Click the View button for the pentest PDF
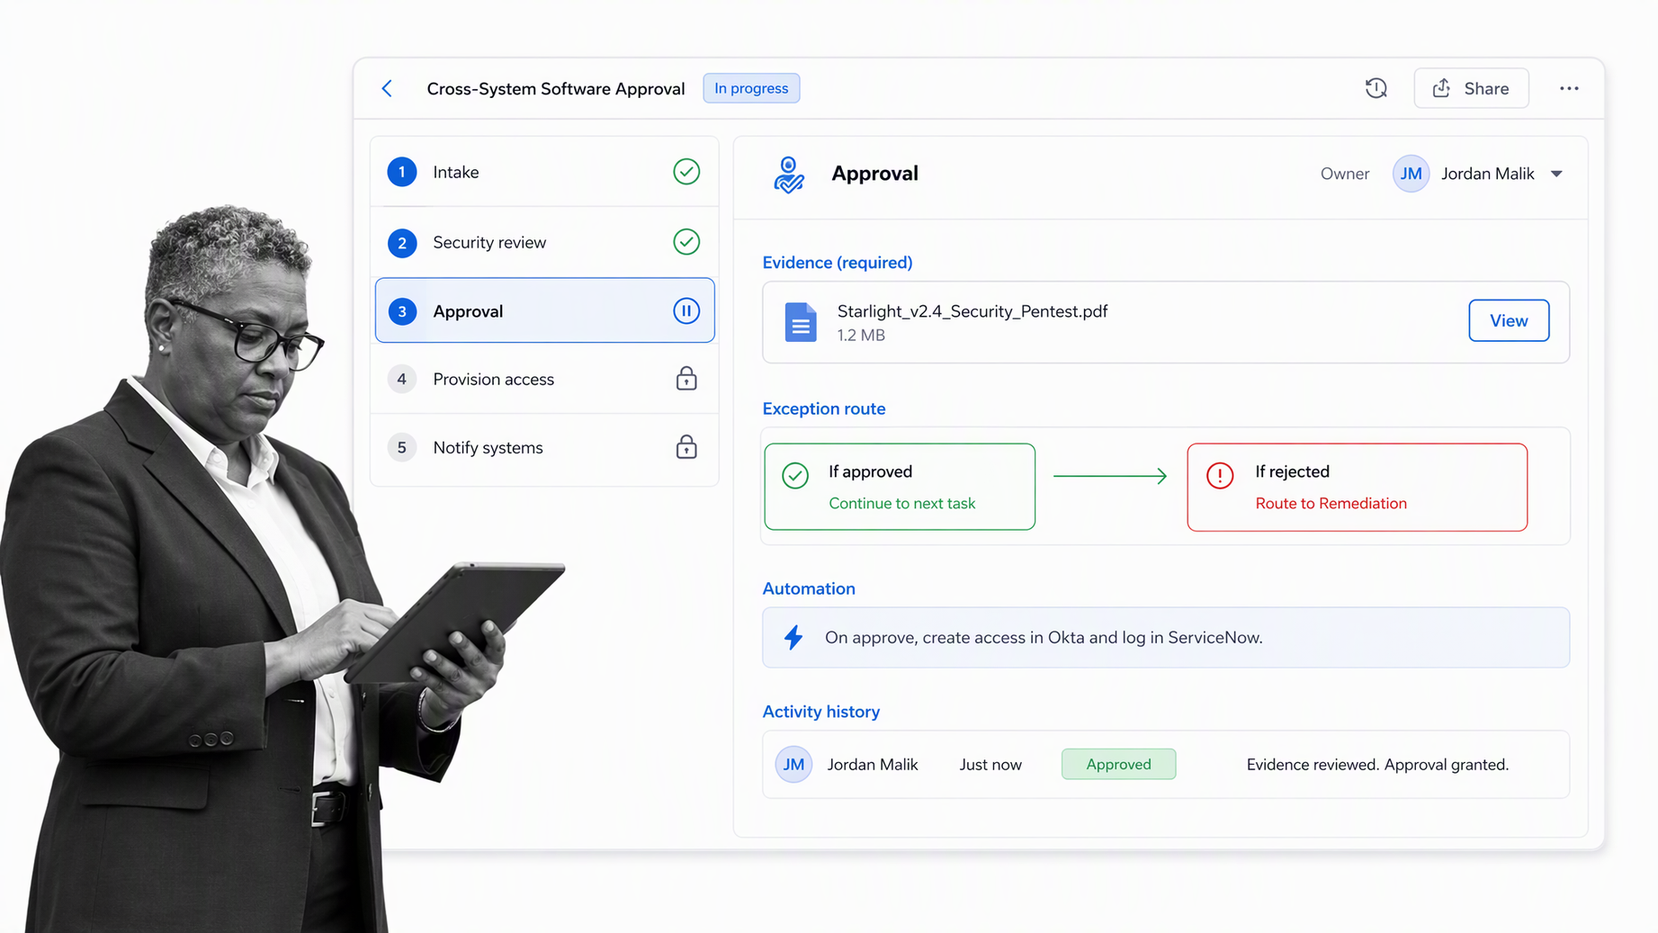1658x933 pixels. coord(1508,321)
